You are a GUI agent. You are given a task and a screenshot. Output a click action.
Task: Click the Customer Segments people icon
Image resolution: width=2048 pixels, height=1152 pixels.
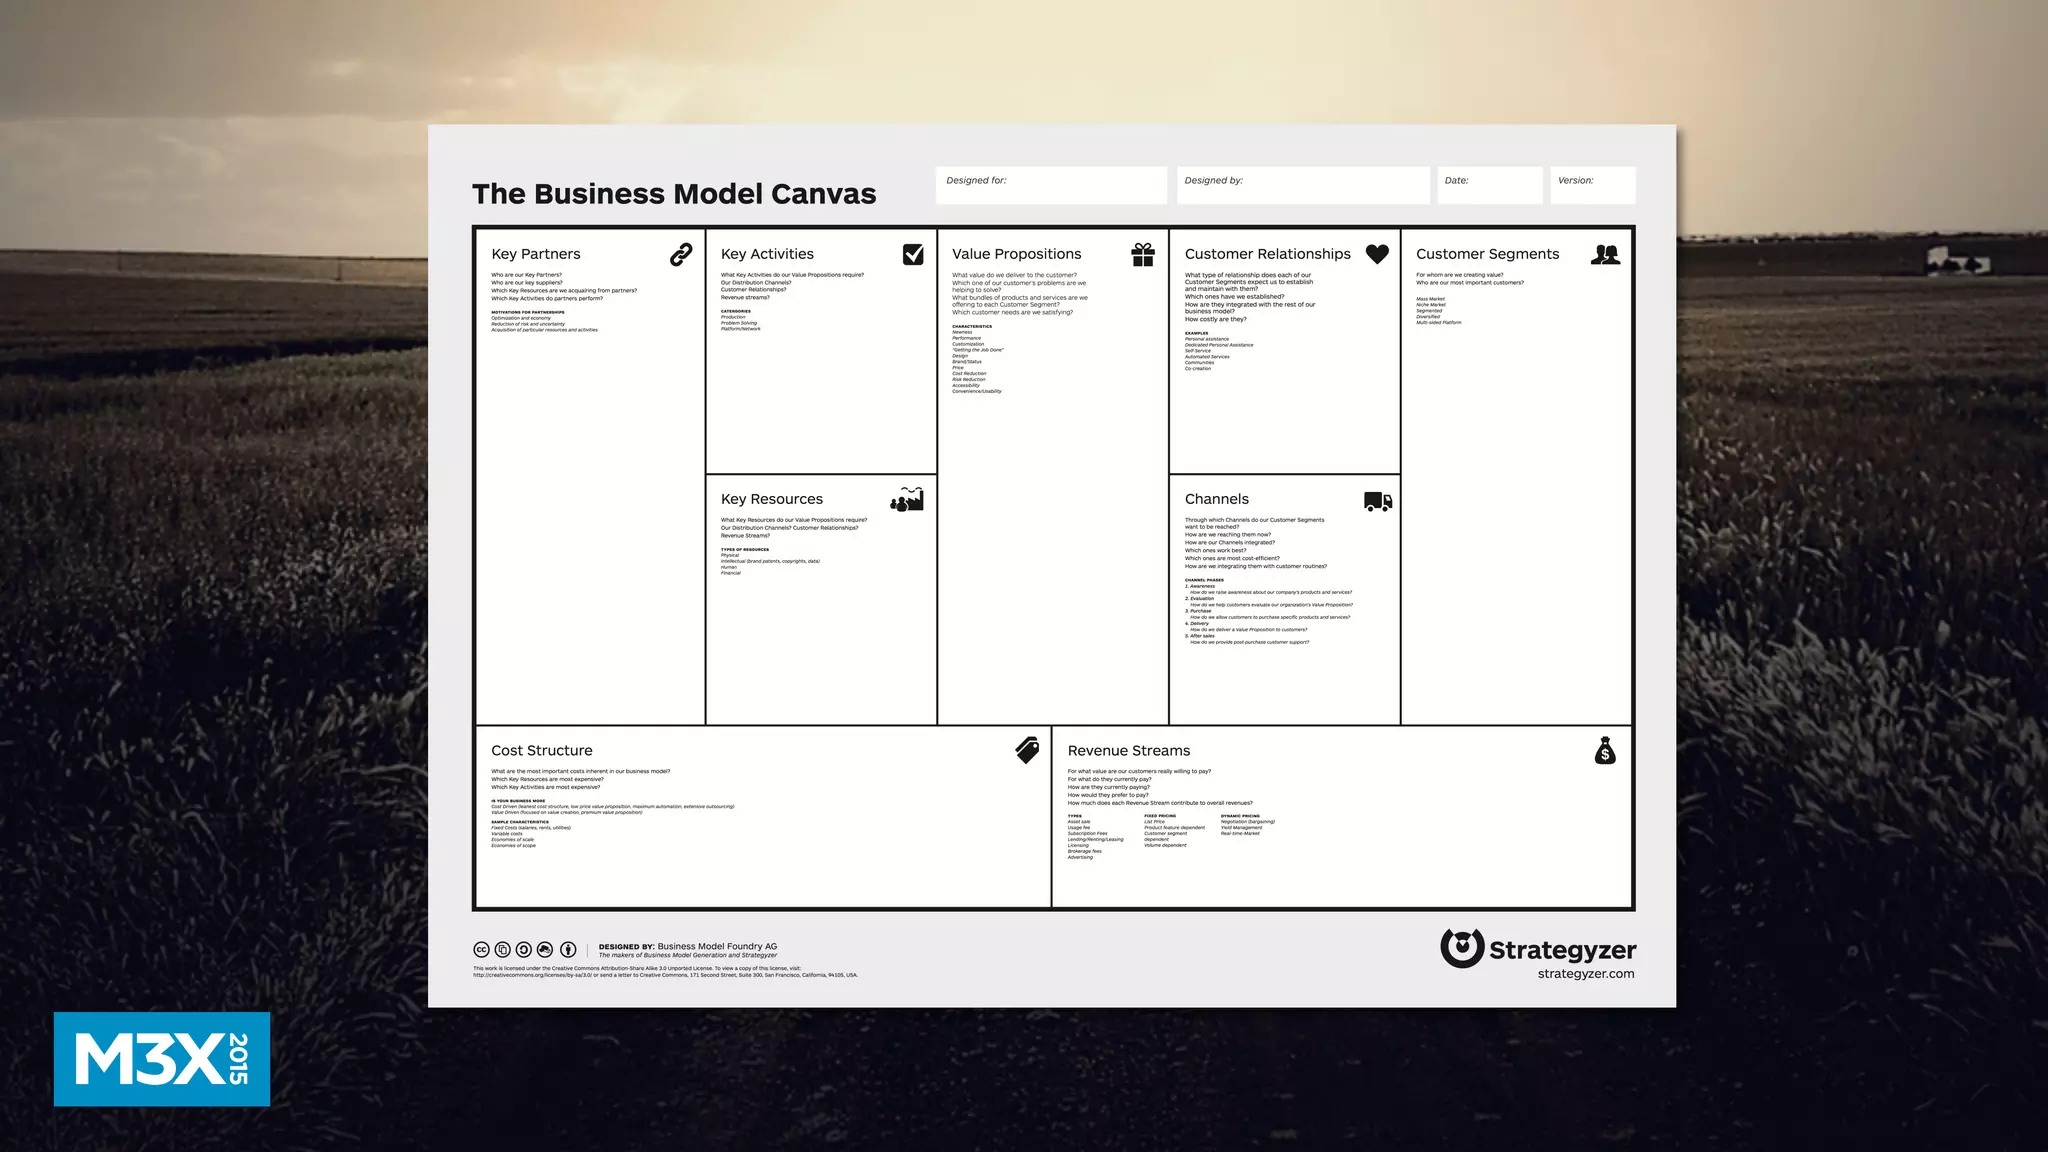(1605, 254)
